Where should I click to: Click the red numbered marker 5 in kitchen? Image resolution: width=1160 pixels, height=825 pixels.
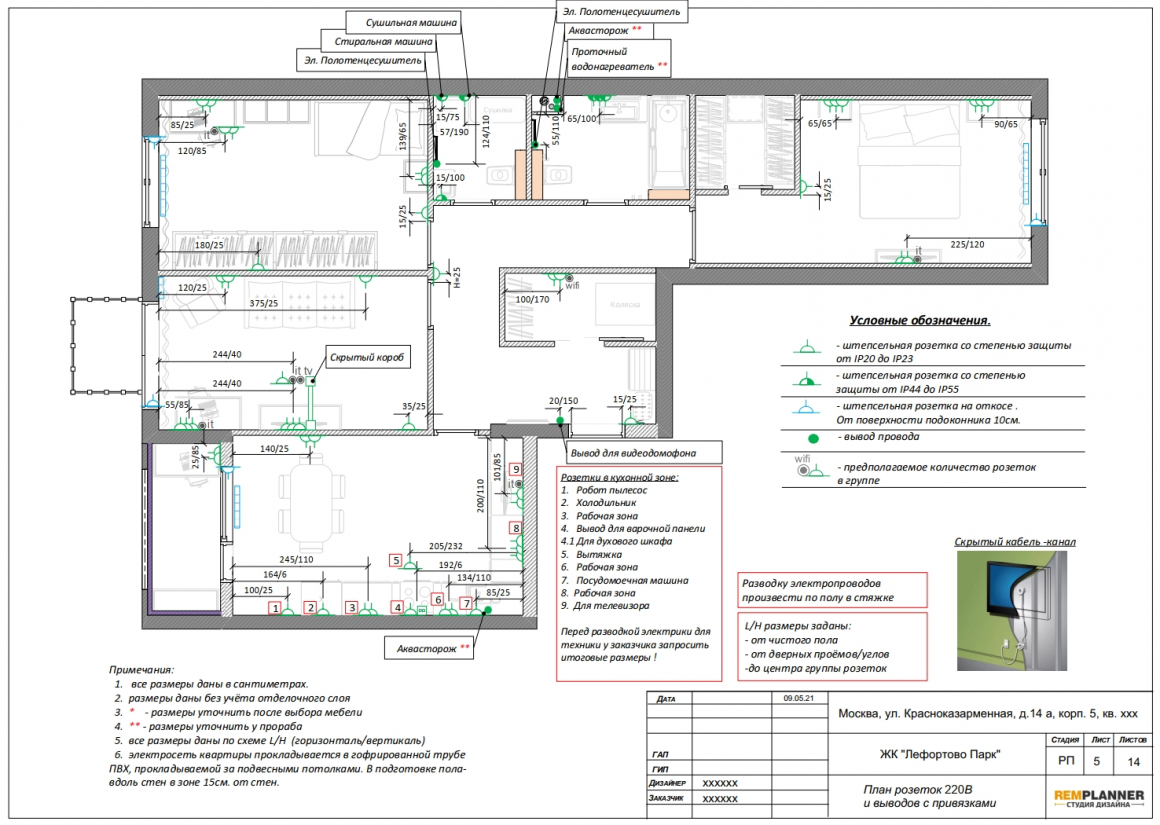(397, 561)
